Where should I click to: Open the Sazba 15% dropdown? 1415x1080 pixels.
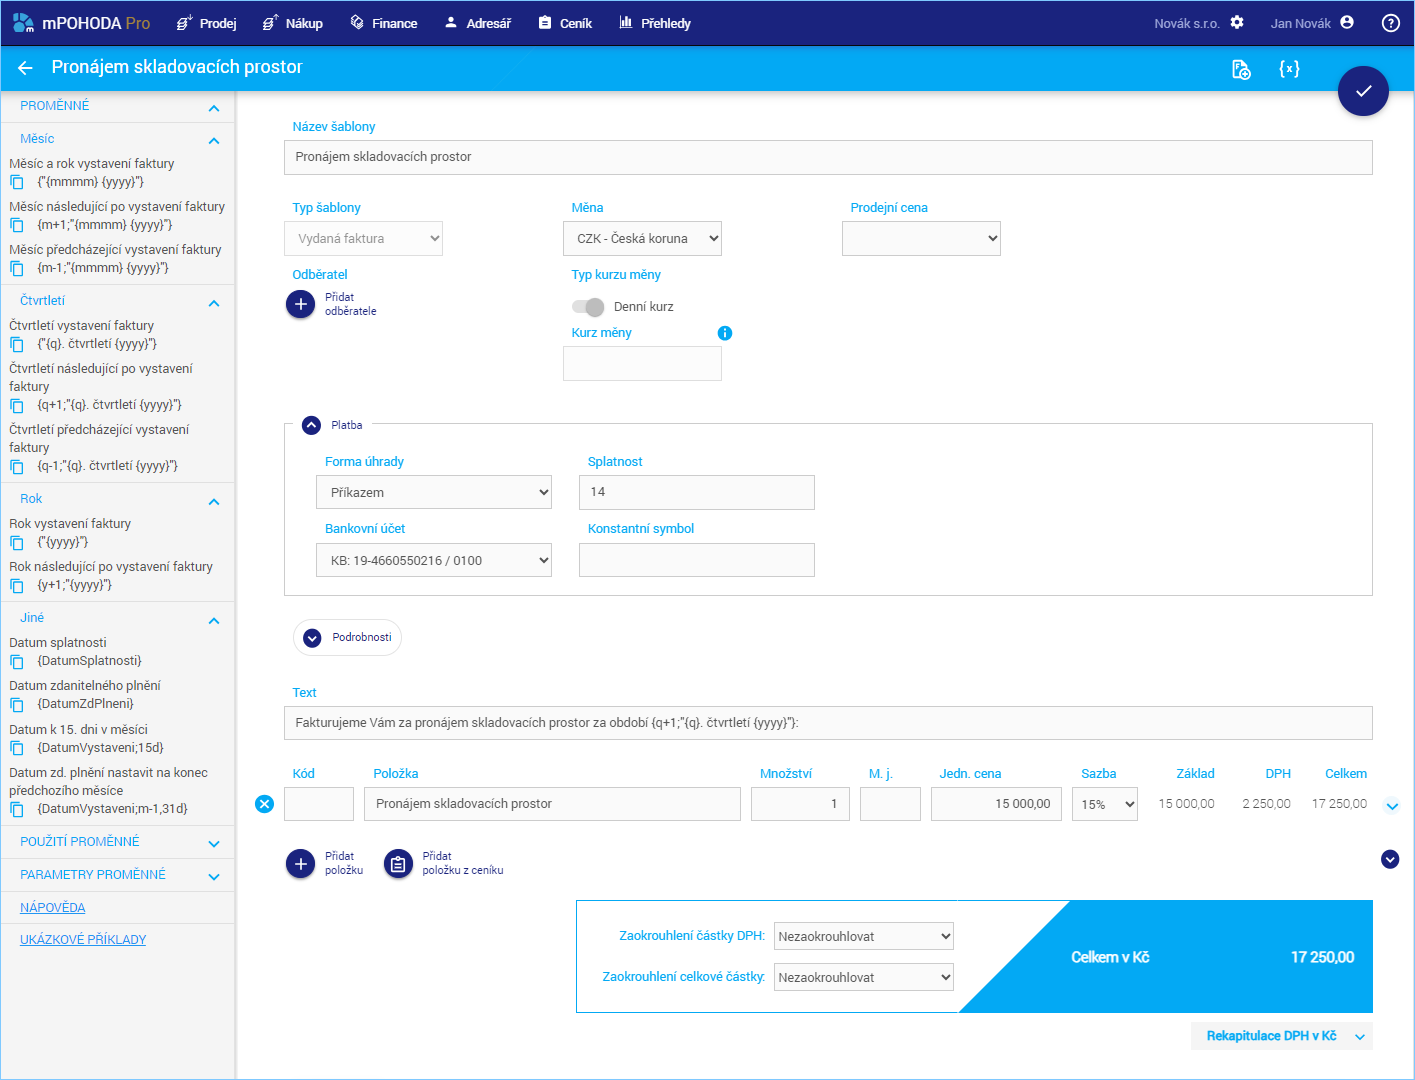tap(1105, 804)
